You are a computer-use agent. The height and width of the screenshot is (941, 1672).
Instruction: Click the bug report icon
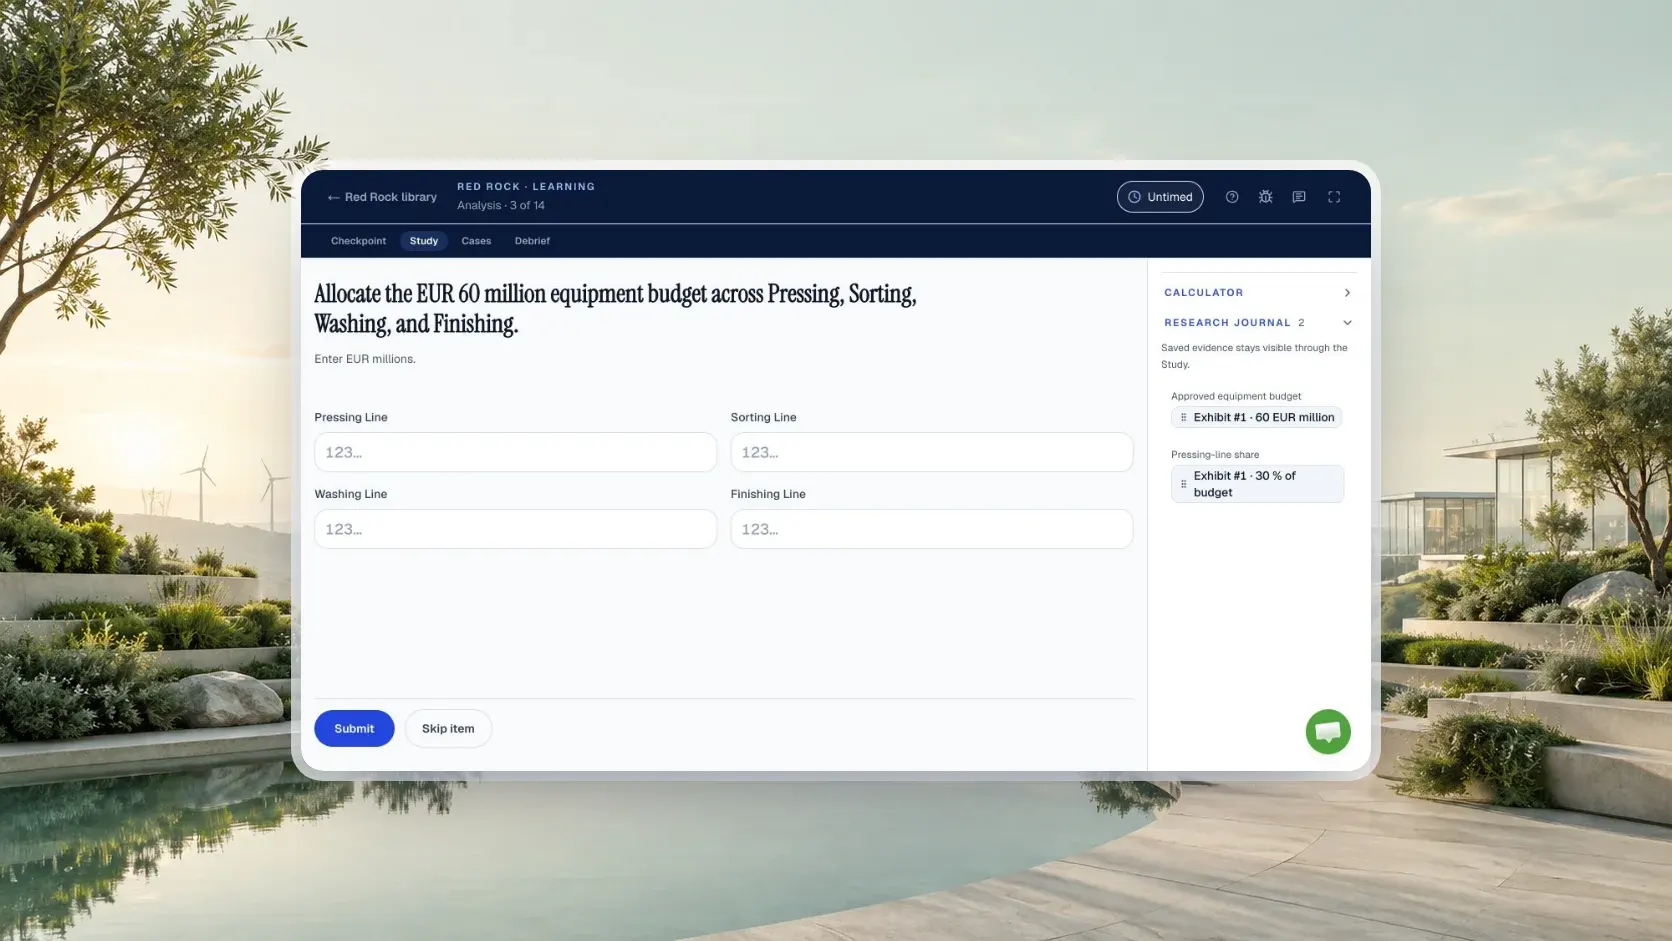(x=1266, y=197)
